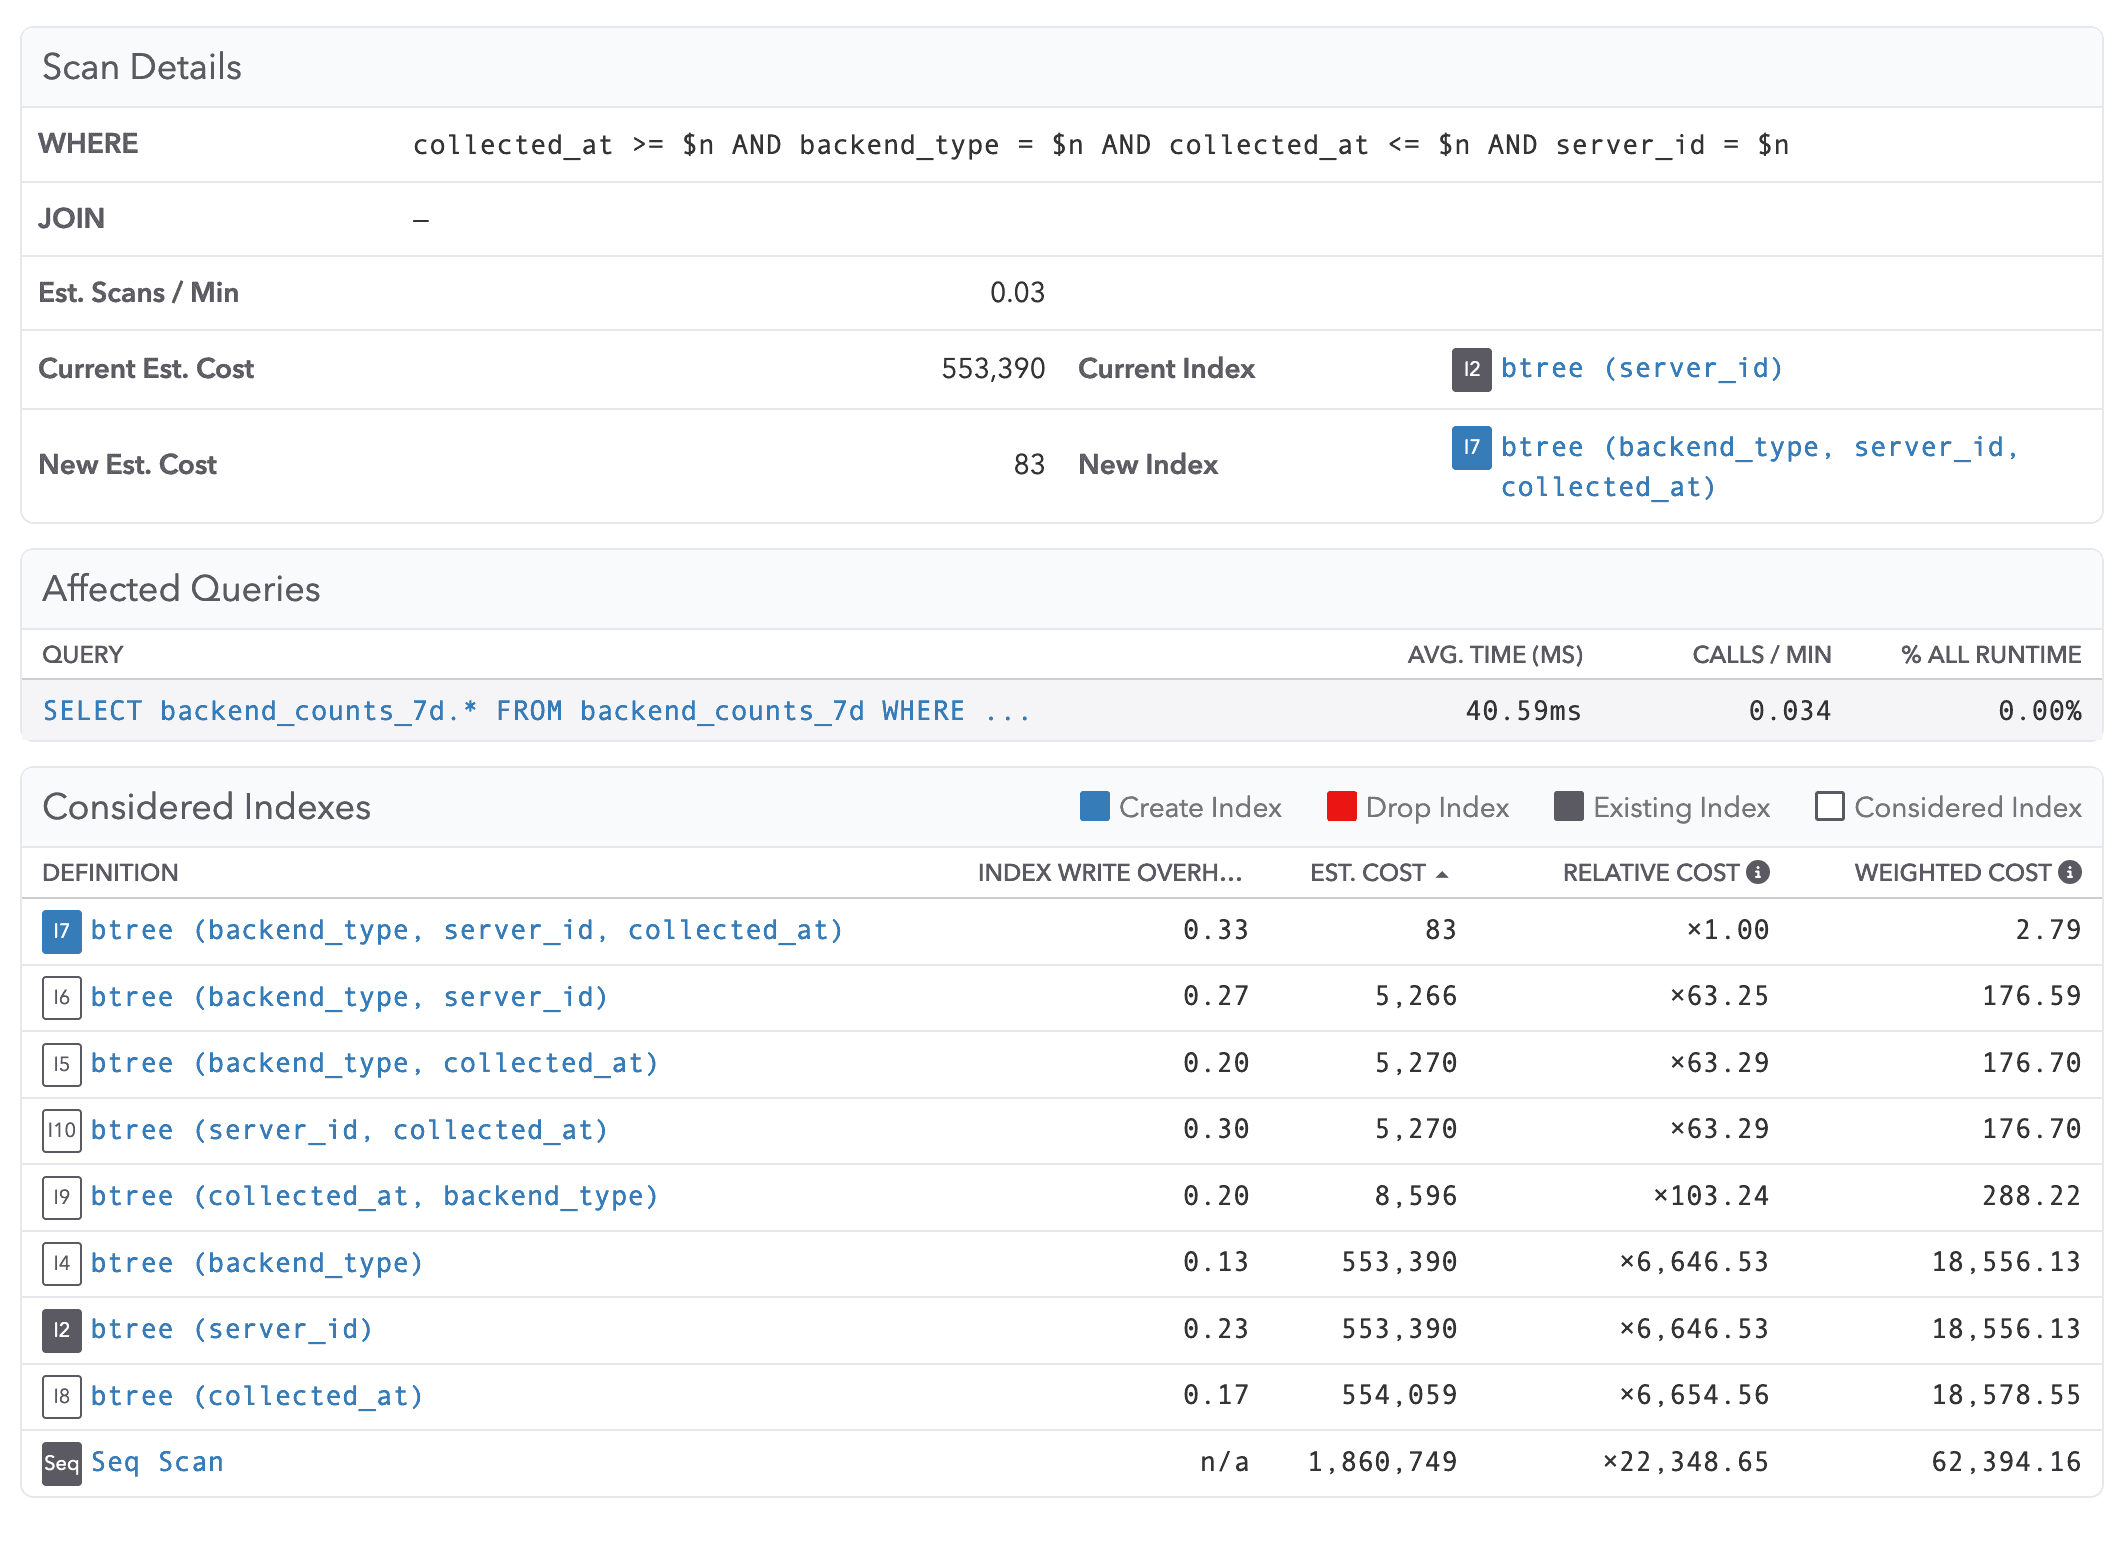The width and height of the screenshot is (2118, 1544).
Task: Open btree (server_id) definition in table
Action: point(232,1329)
